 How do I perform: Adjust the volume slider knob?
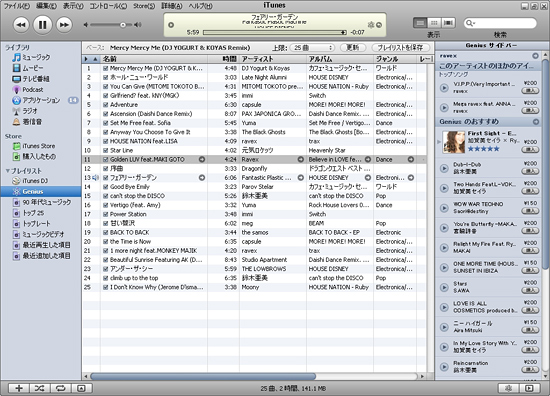click(123, 25)
